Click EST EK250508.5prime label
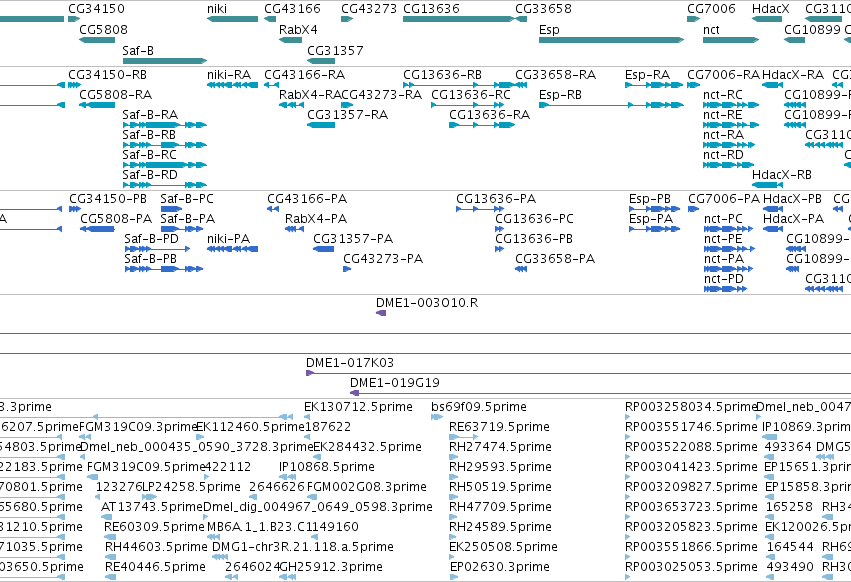The height and width of the screenshot is (582, 851). point(503,547)
